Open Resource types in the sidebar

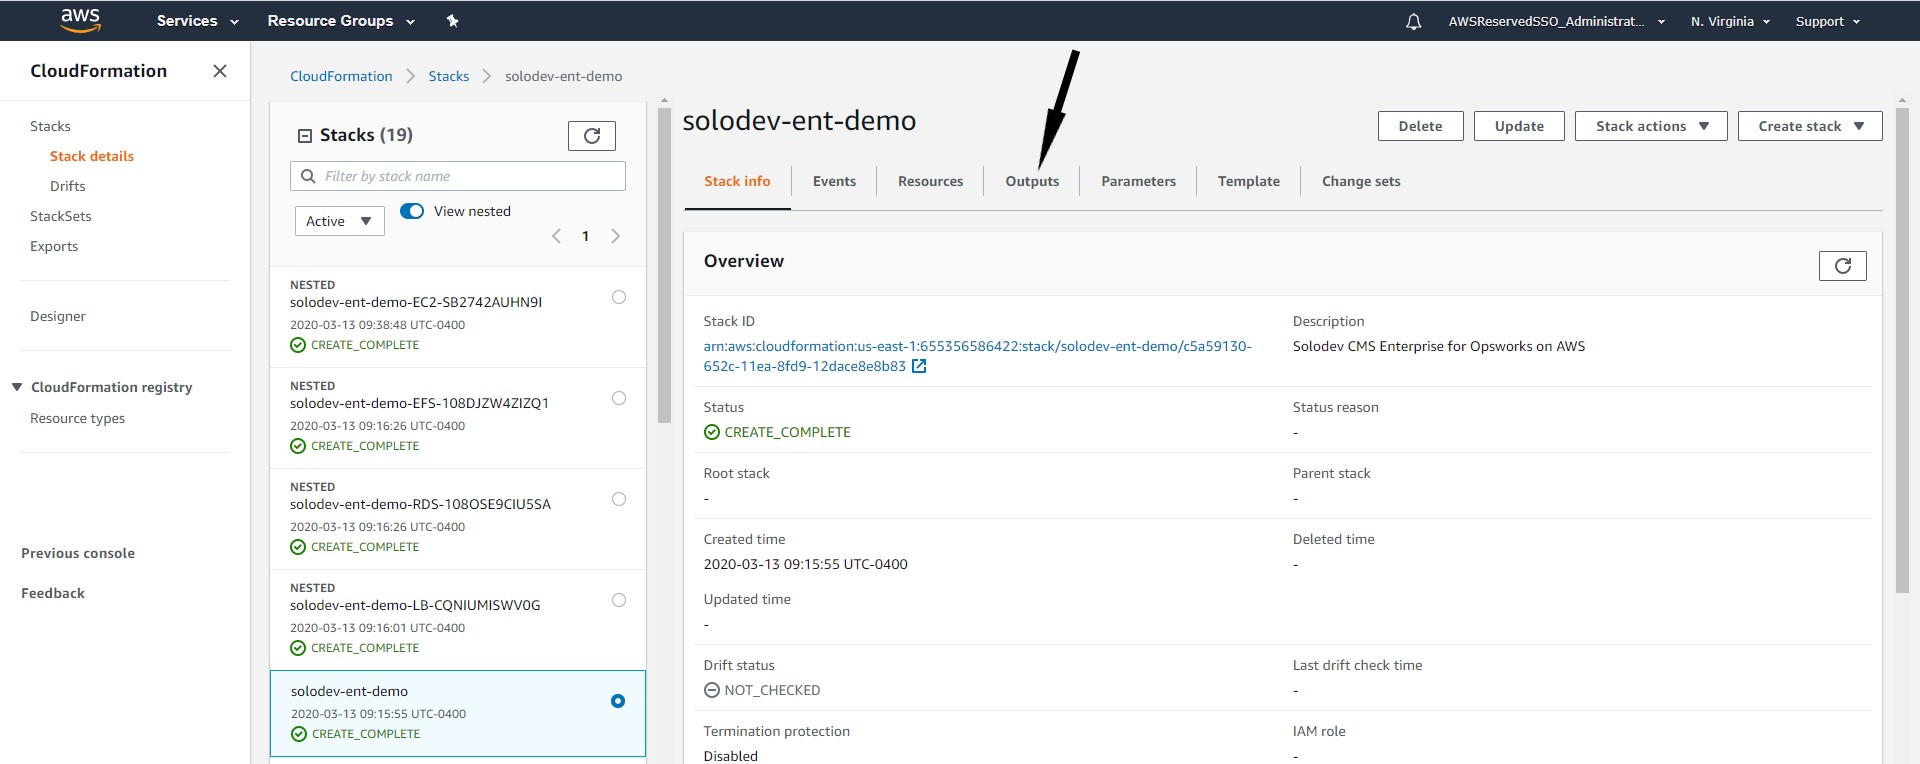coord(78,418)
